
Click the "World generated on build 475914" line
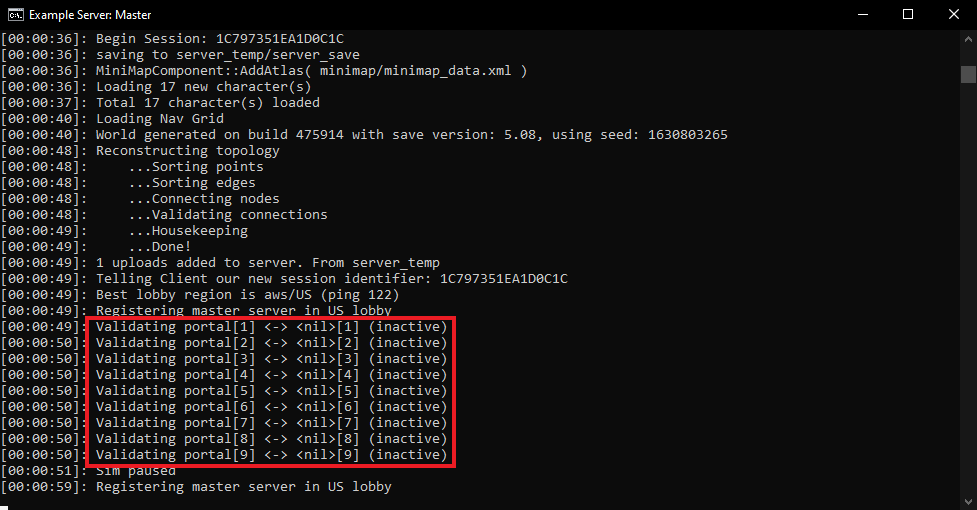(411, 135)
